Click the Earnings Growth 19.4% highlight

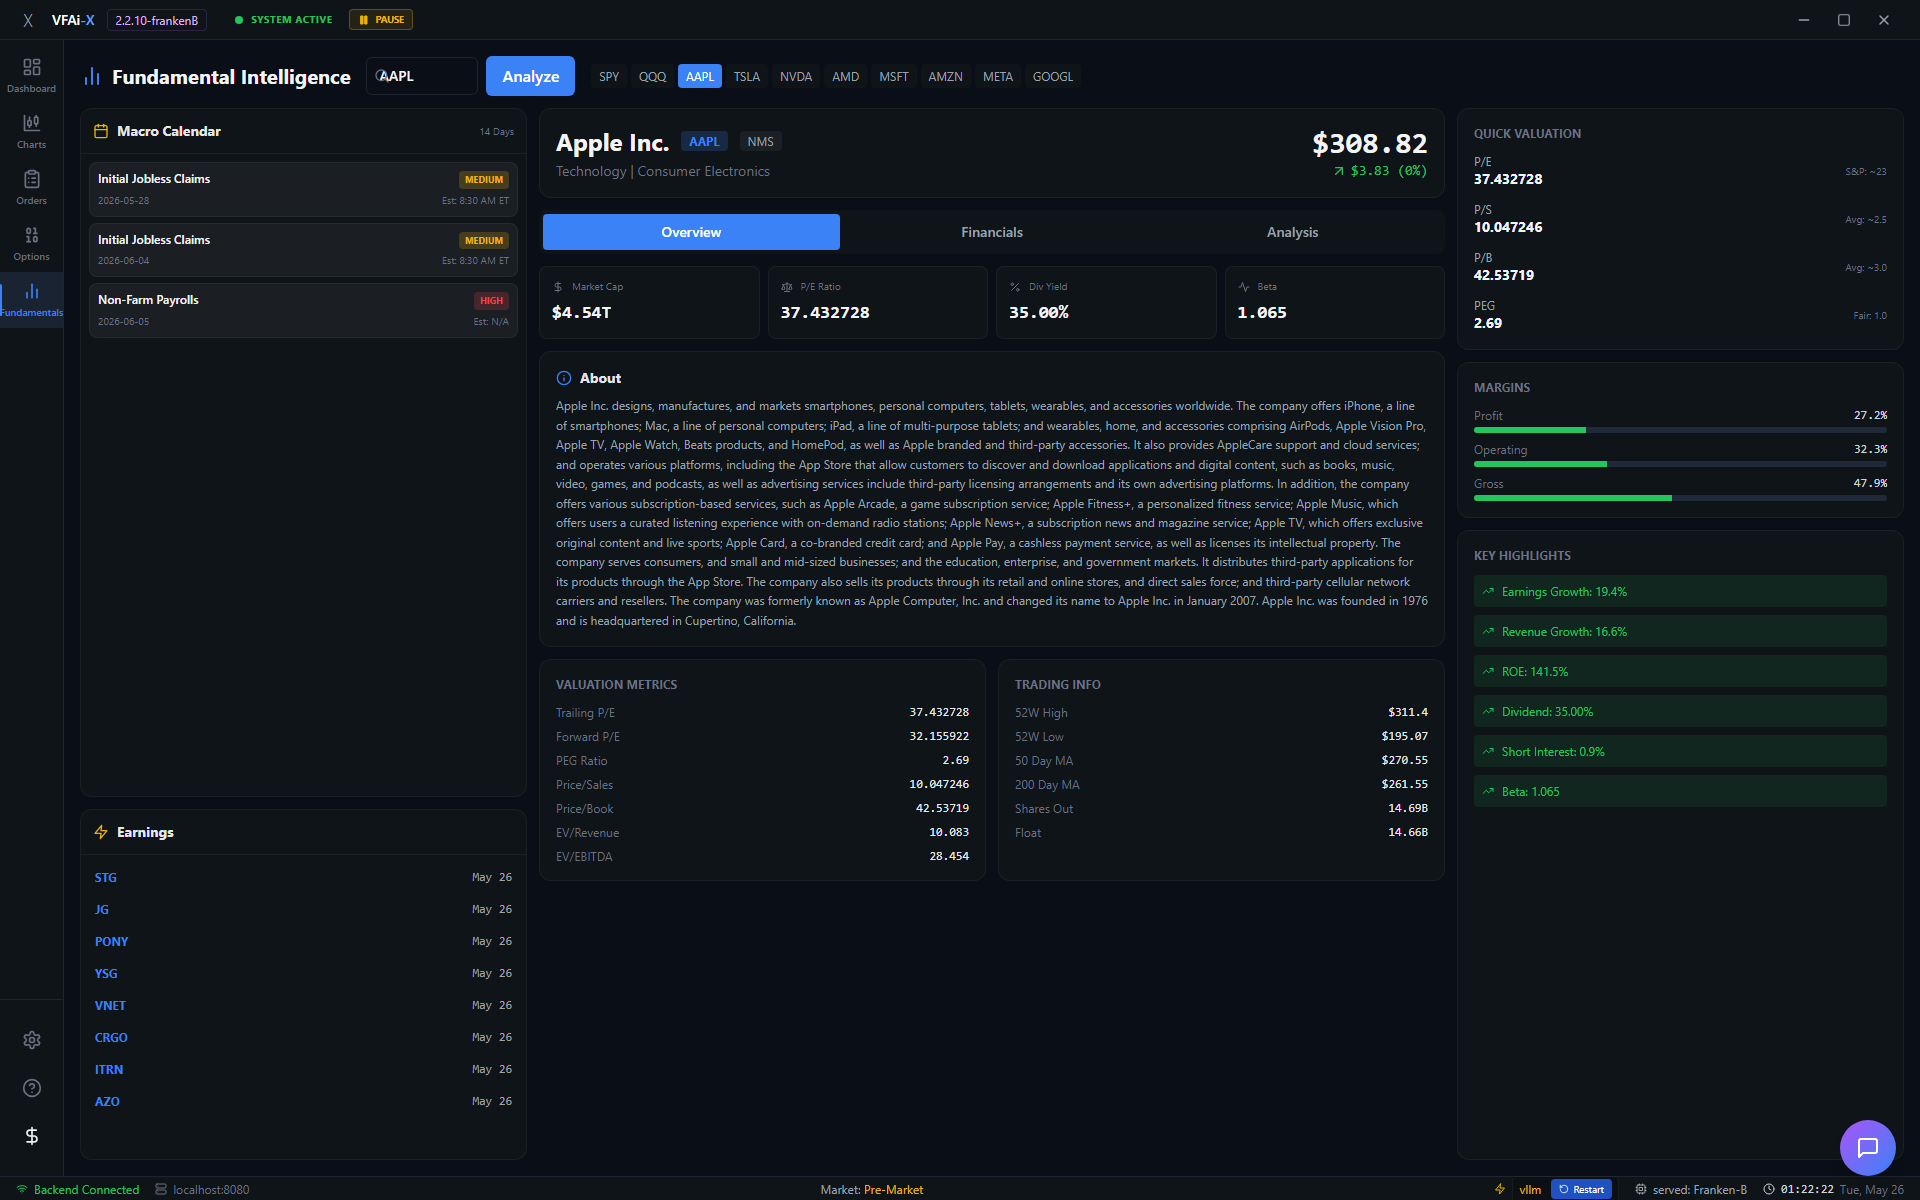[1680, 591]
